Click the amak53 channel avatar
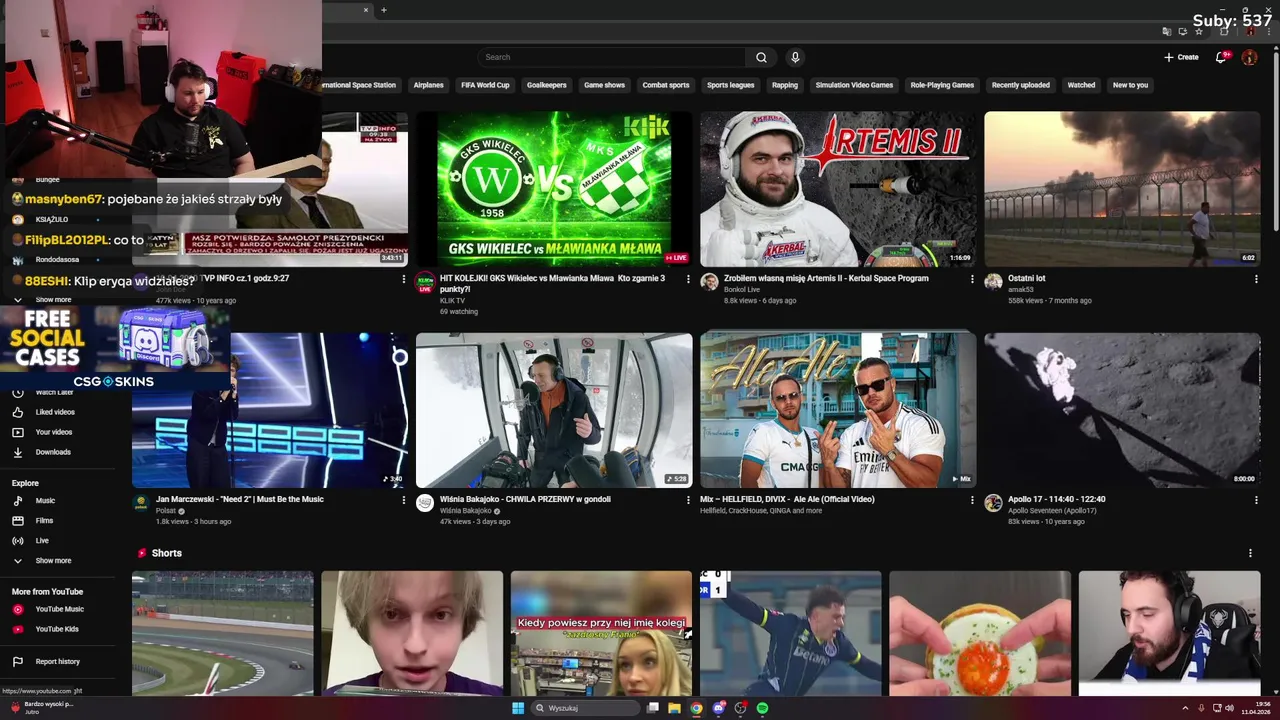This screenshot has width=1280, height=720. coord(993,282)
